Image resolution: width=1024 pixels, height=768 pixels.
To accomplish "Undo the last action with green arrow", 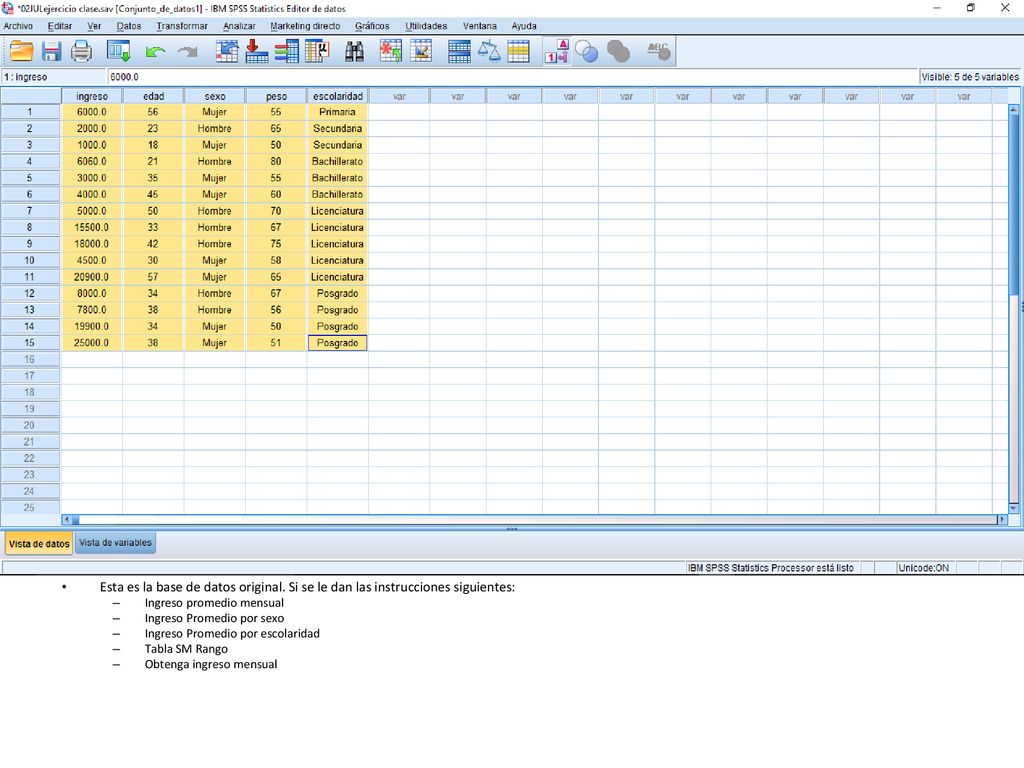I will coord(155,52).
